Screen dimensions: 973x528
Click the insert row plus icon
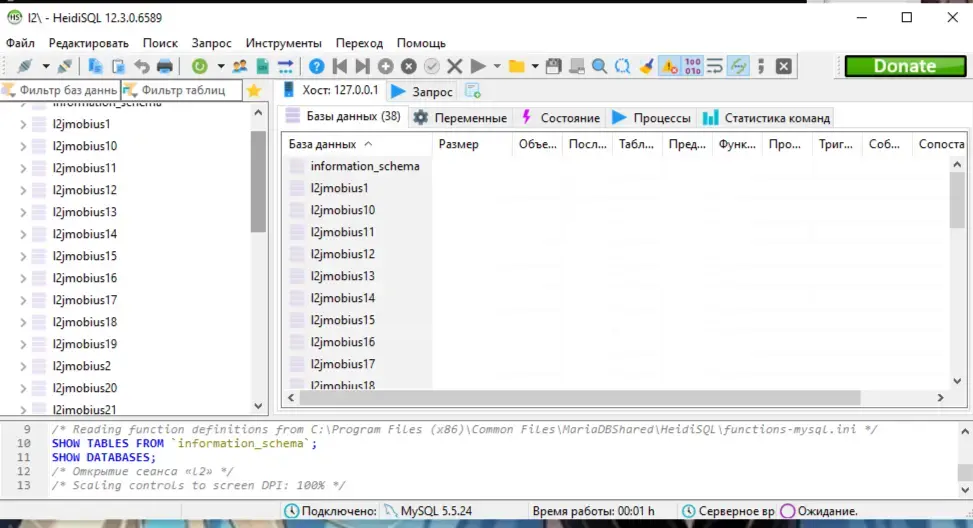point(385,66)
